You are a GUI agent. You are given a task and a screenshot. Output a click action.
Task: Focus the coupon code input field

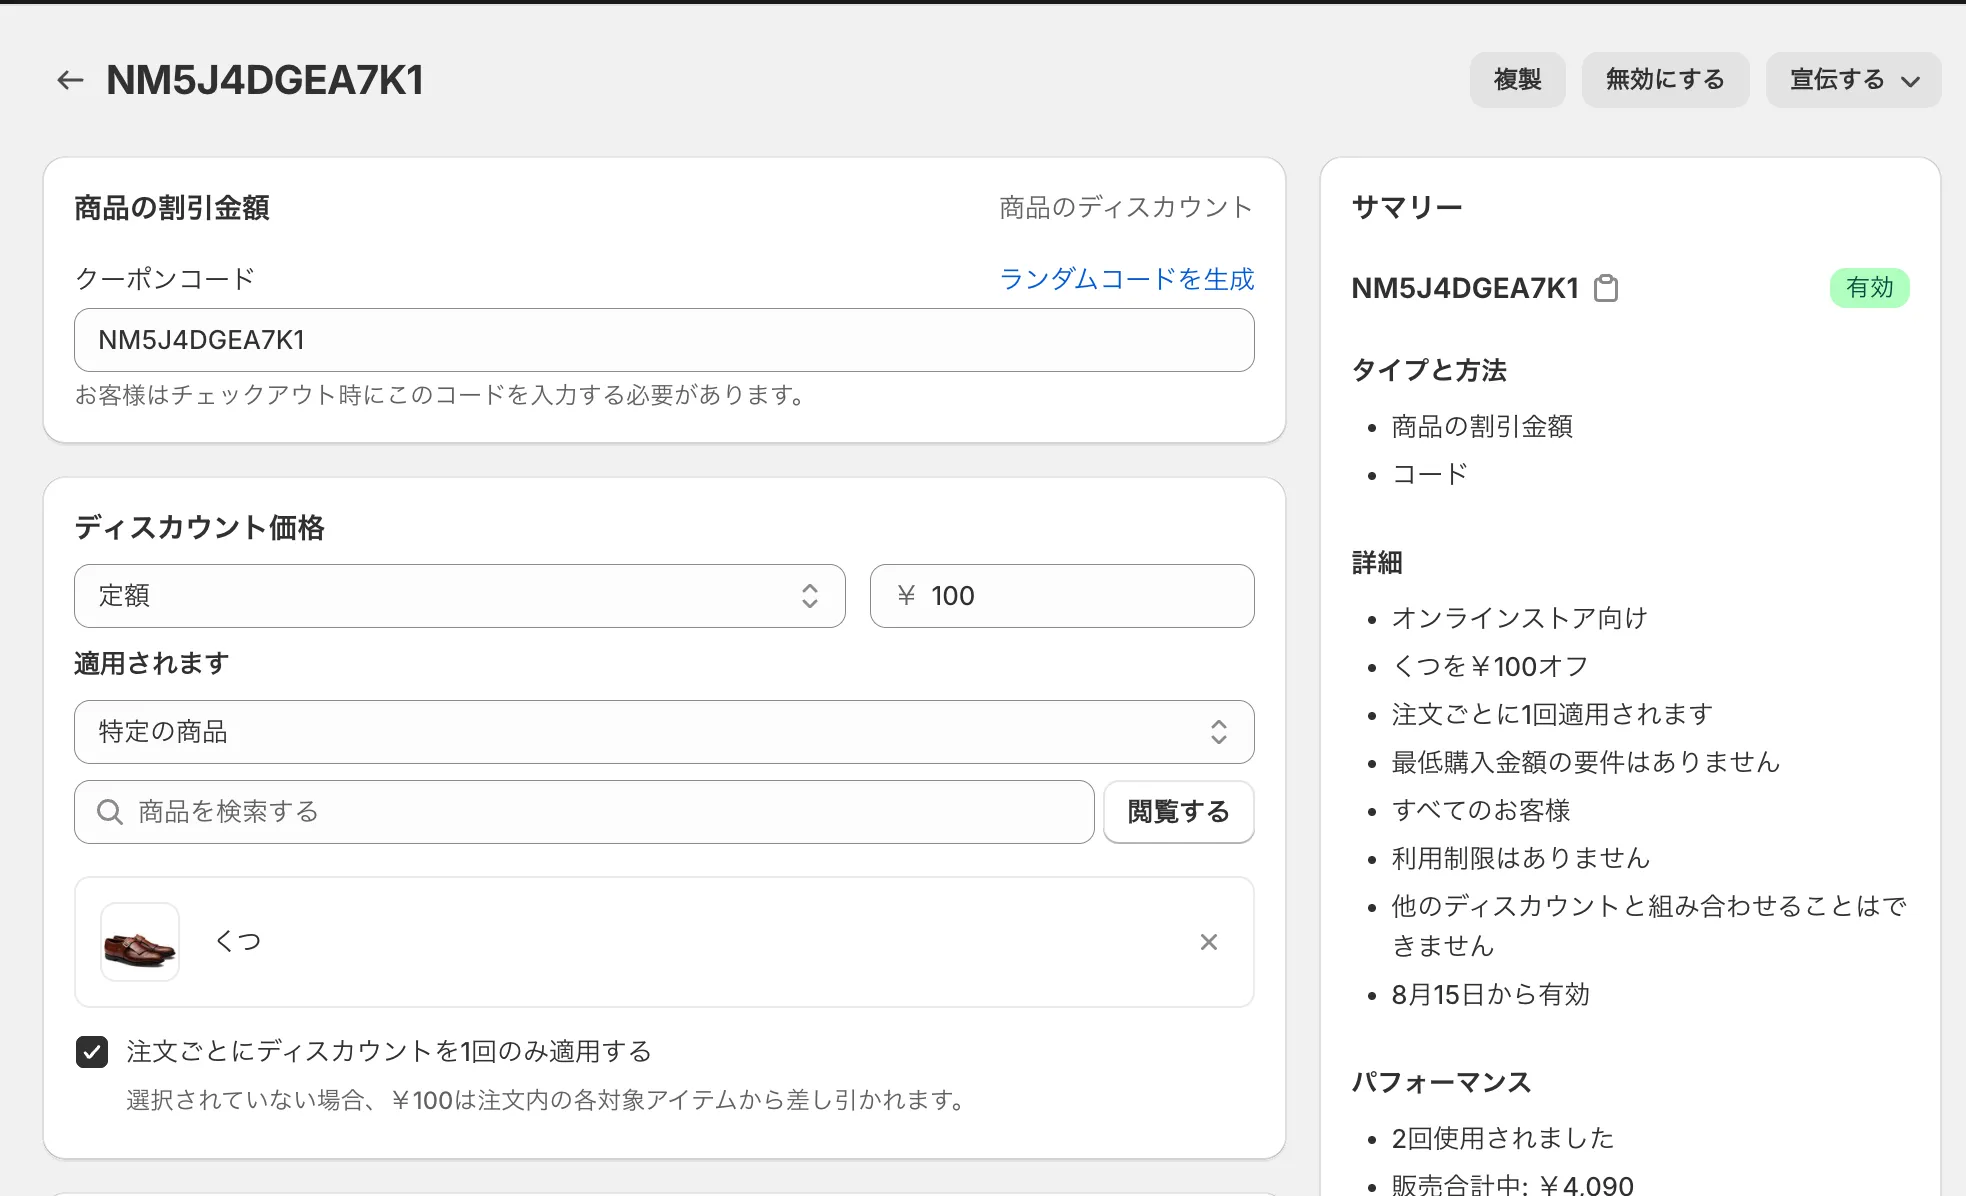pos(664,340)
